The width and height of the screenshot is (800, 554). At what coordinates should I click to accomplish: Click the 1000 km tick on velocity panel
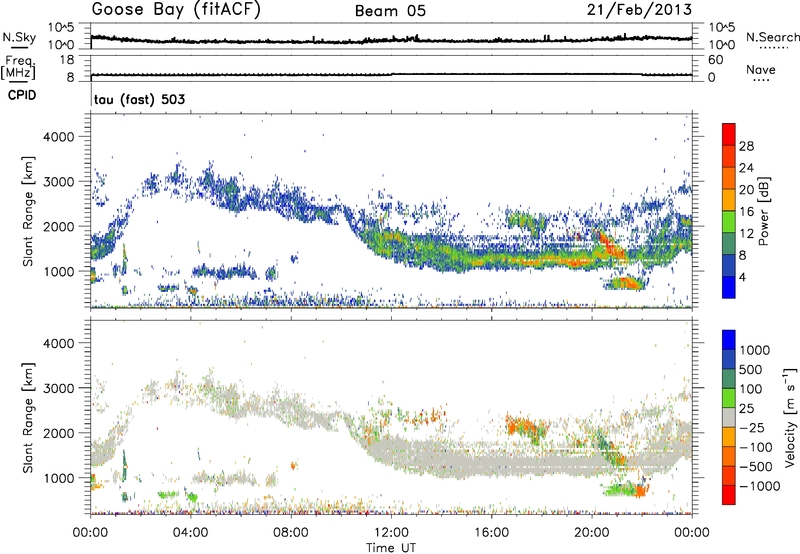click(x=58, y=478)
